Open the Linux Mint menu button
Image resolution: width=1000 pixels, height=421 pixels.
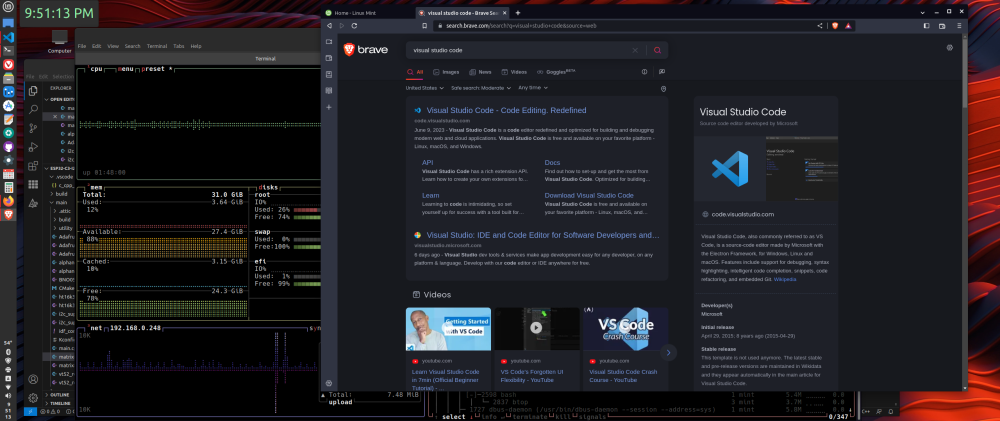point(8,8)
